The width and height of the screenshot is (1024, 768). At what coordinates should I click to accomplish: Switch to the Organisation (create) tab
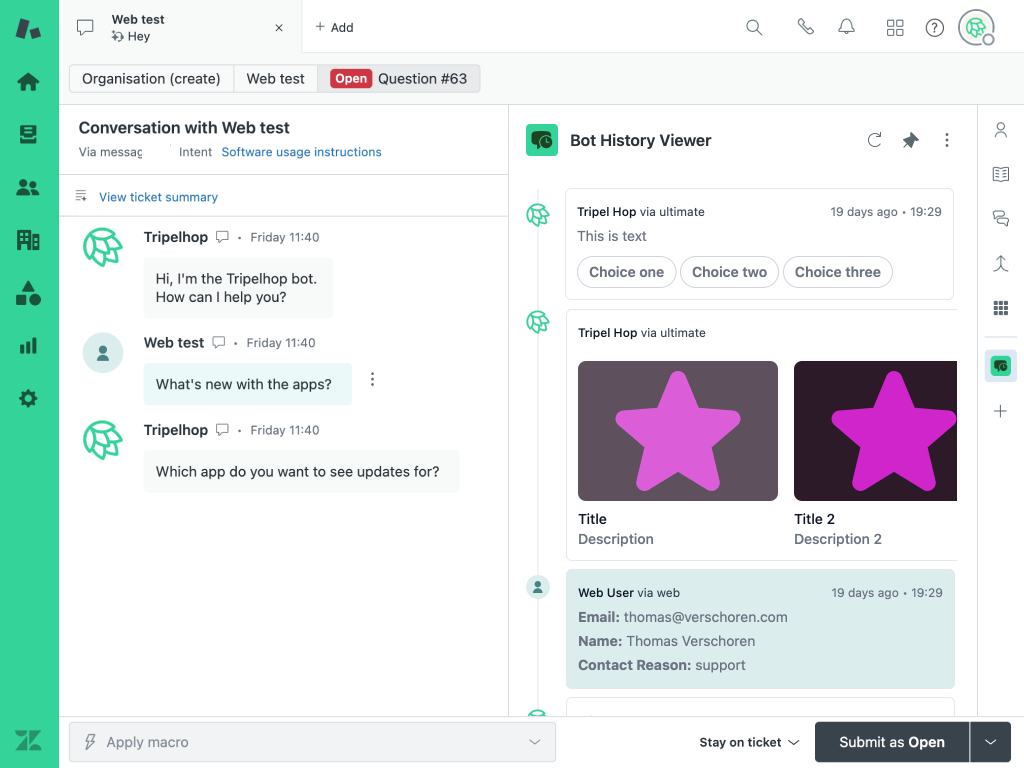pyautogui.click(x=151, y=79)
